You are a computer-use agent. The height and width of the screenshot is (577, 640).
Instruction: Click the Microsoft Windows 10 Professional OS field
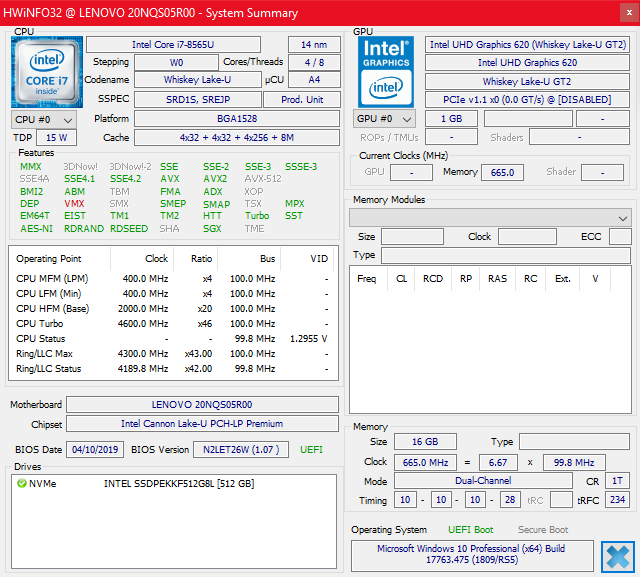coord(471,556)
